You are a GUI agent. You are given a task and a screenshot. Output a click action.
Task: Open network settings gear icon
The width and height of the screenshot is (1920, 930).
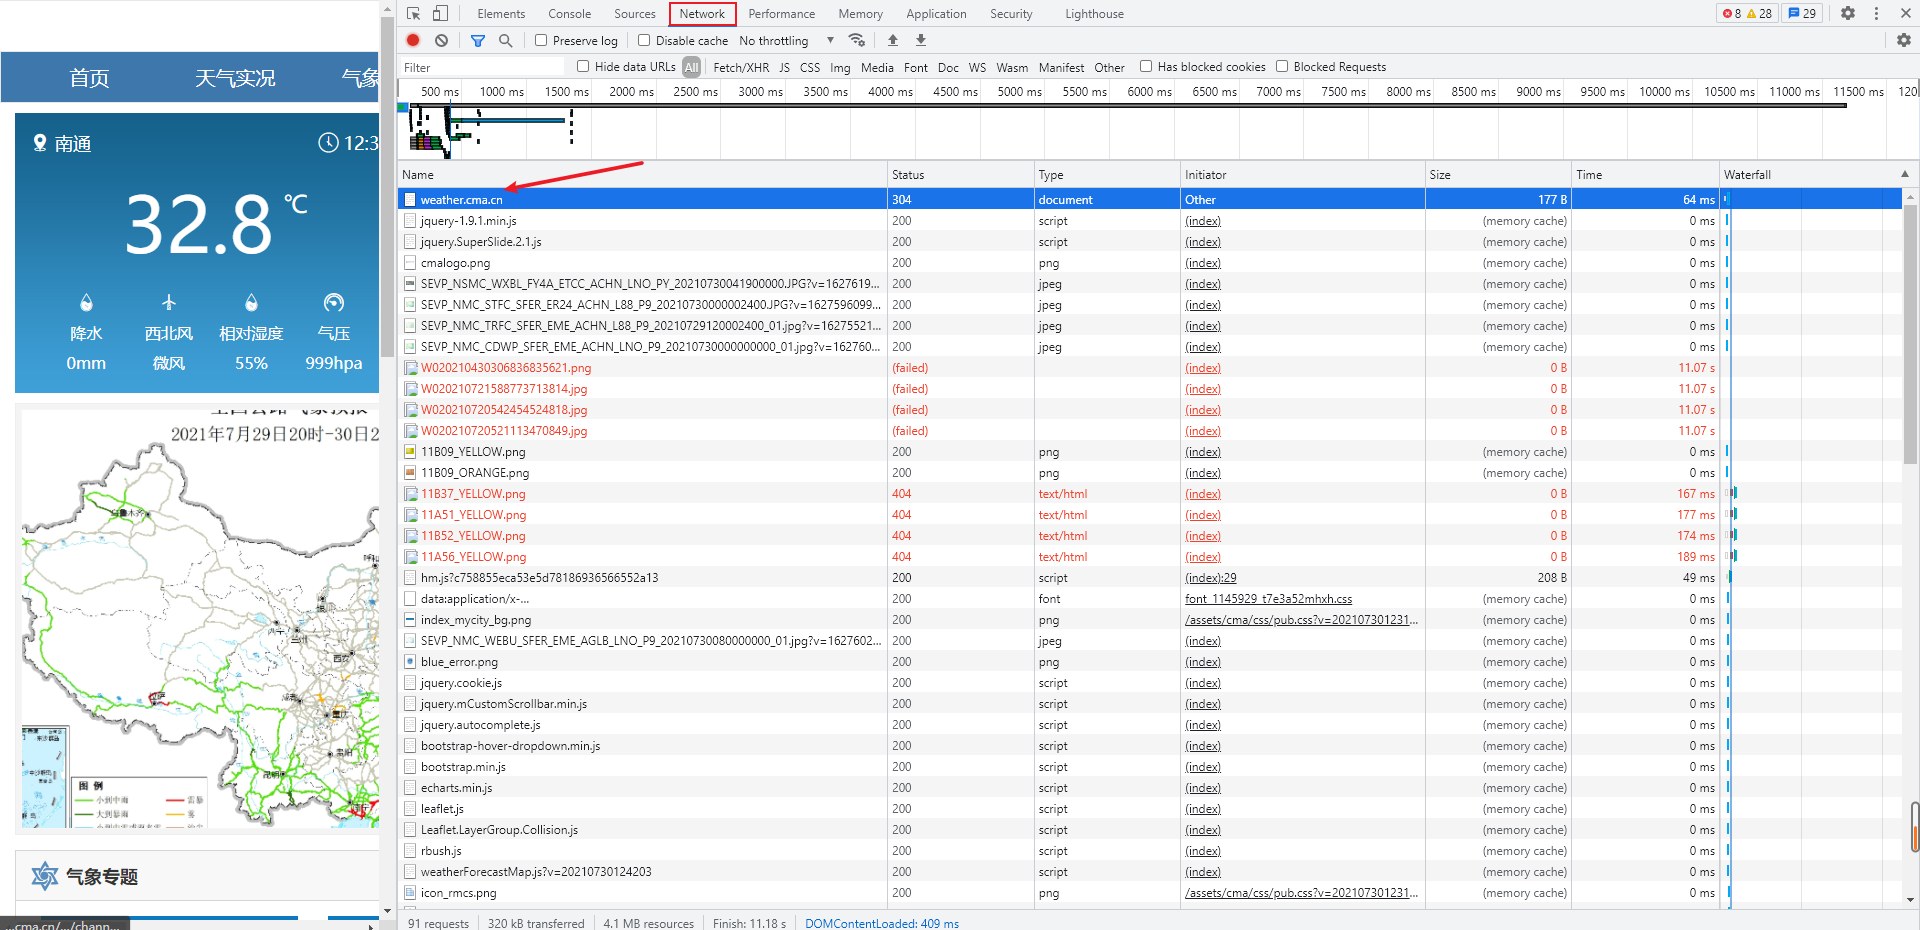point(1904,40)
